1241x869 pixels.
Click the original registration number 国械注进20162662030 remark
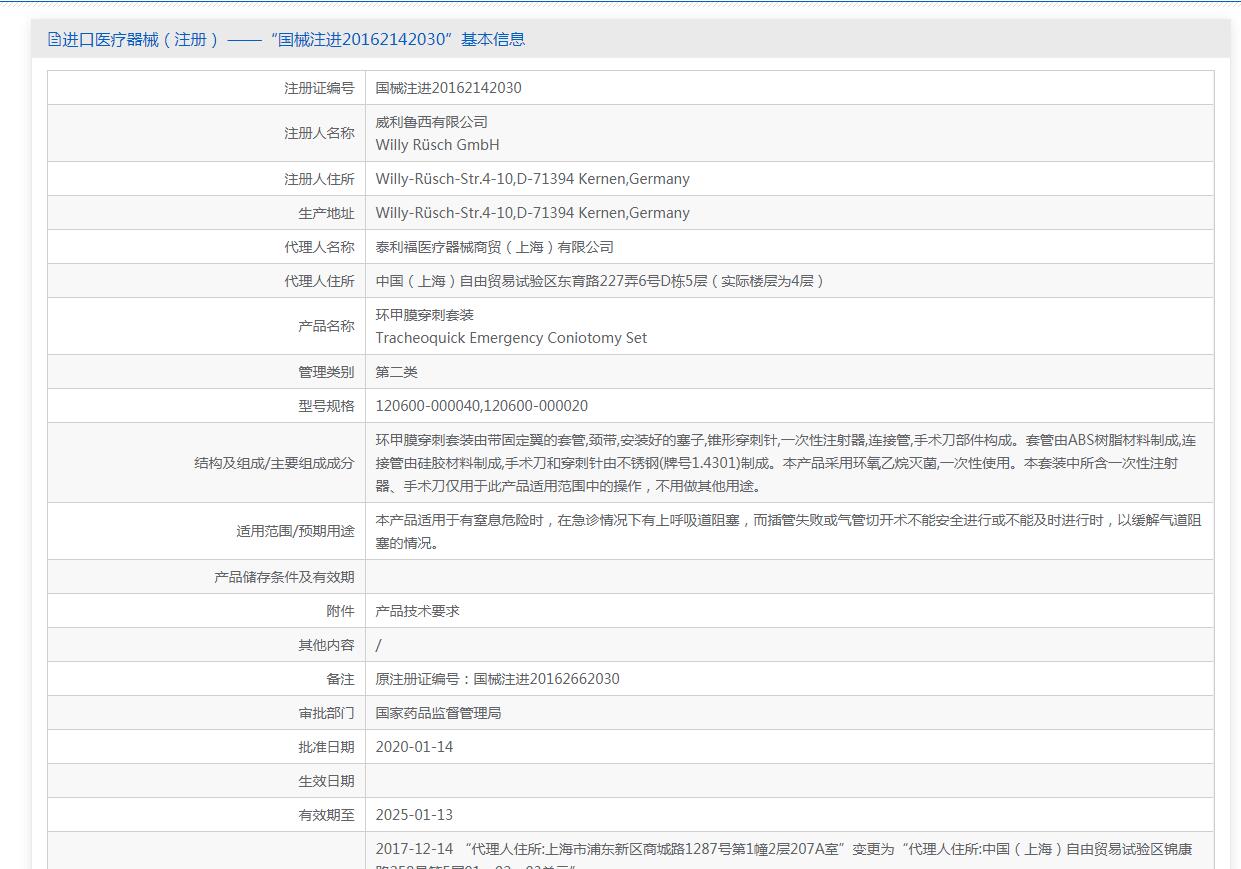coord(497,679)
